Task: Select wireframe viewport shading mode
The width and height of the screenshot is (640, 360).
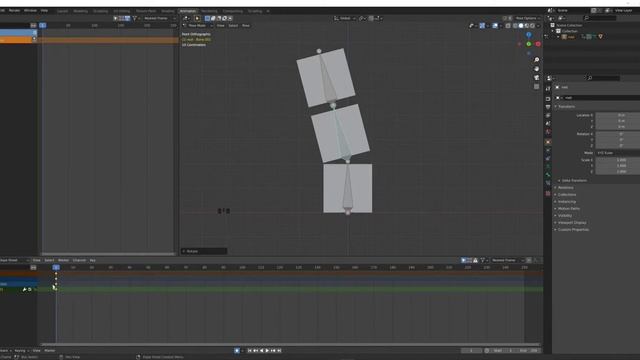Action: 515,26
